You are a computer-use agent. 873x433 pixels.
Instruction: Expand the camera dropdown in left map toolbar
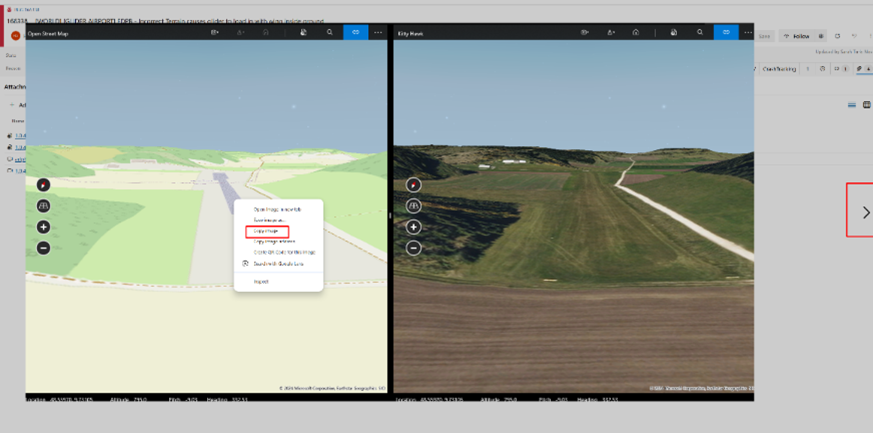click(x=215, y=33)
